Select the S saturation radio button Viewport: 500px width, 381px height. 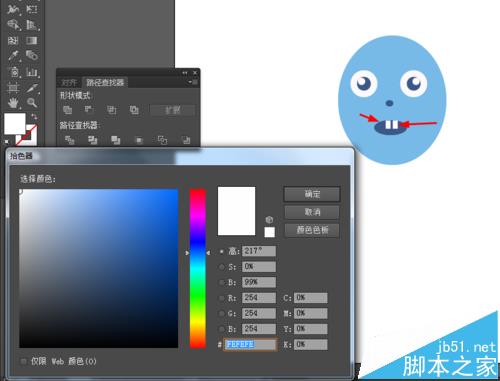221,267
